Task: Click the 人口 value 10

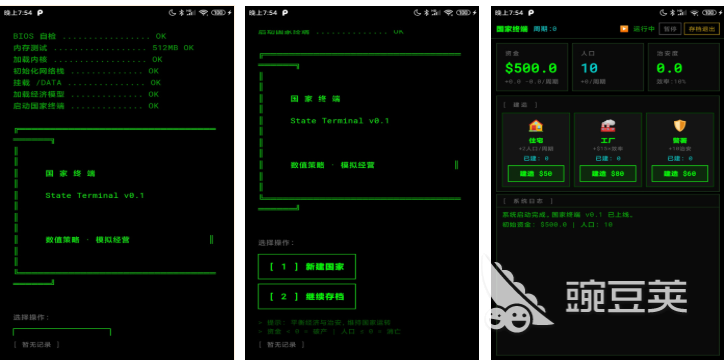Action: click(x=589, y=68)
